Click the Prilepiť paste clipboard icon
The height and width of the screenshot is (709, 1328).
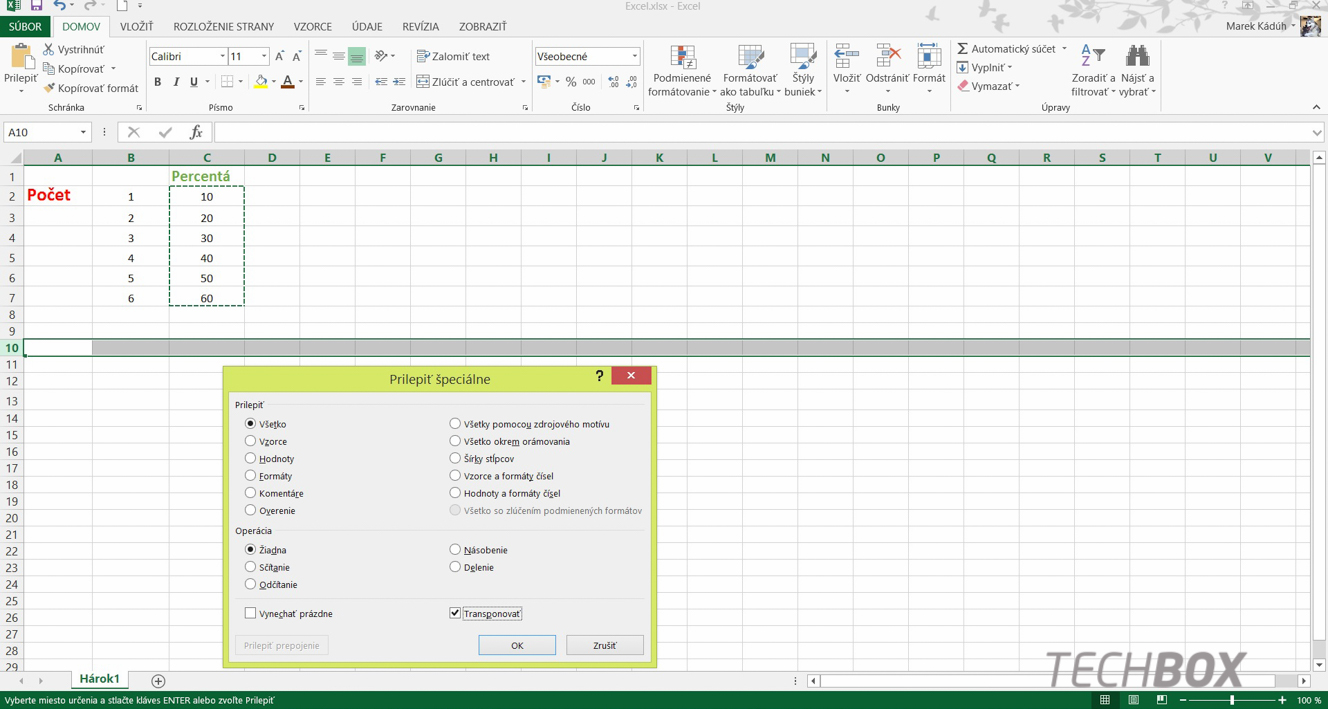(x=21, y=57)
